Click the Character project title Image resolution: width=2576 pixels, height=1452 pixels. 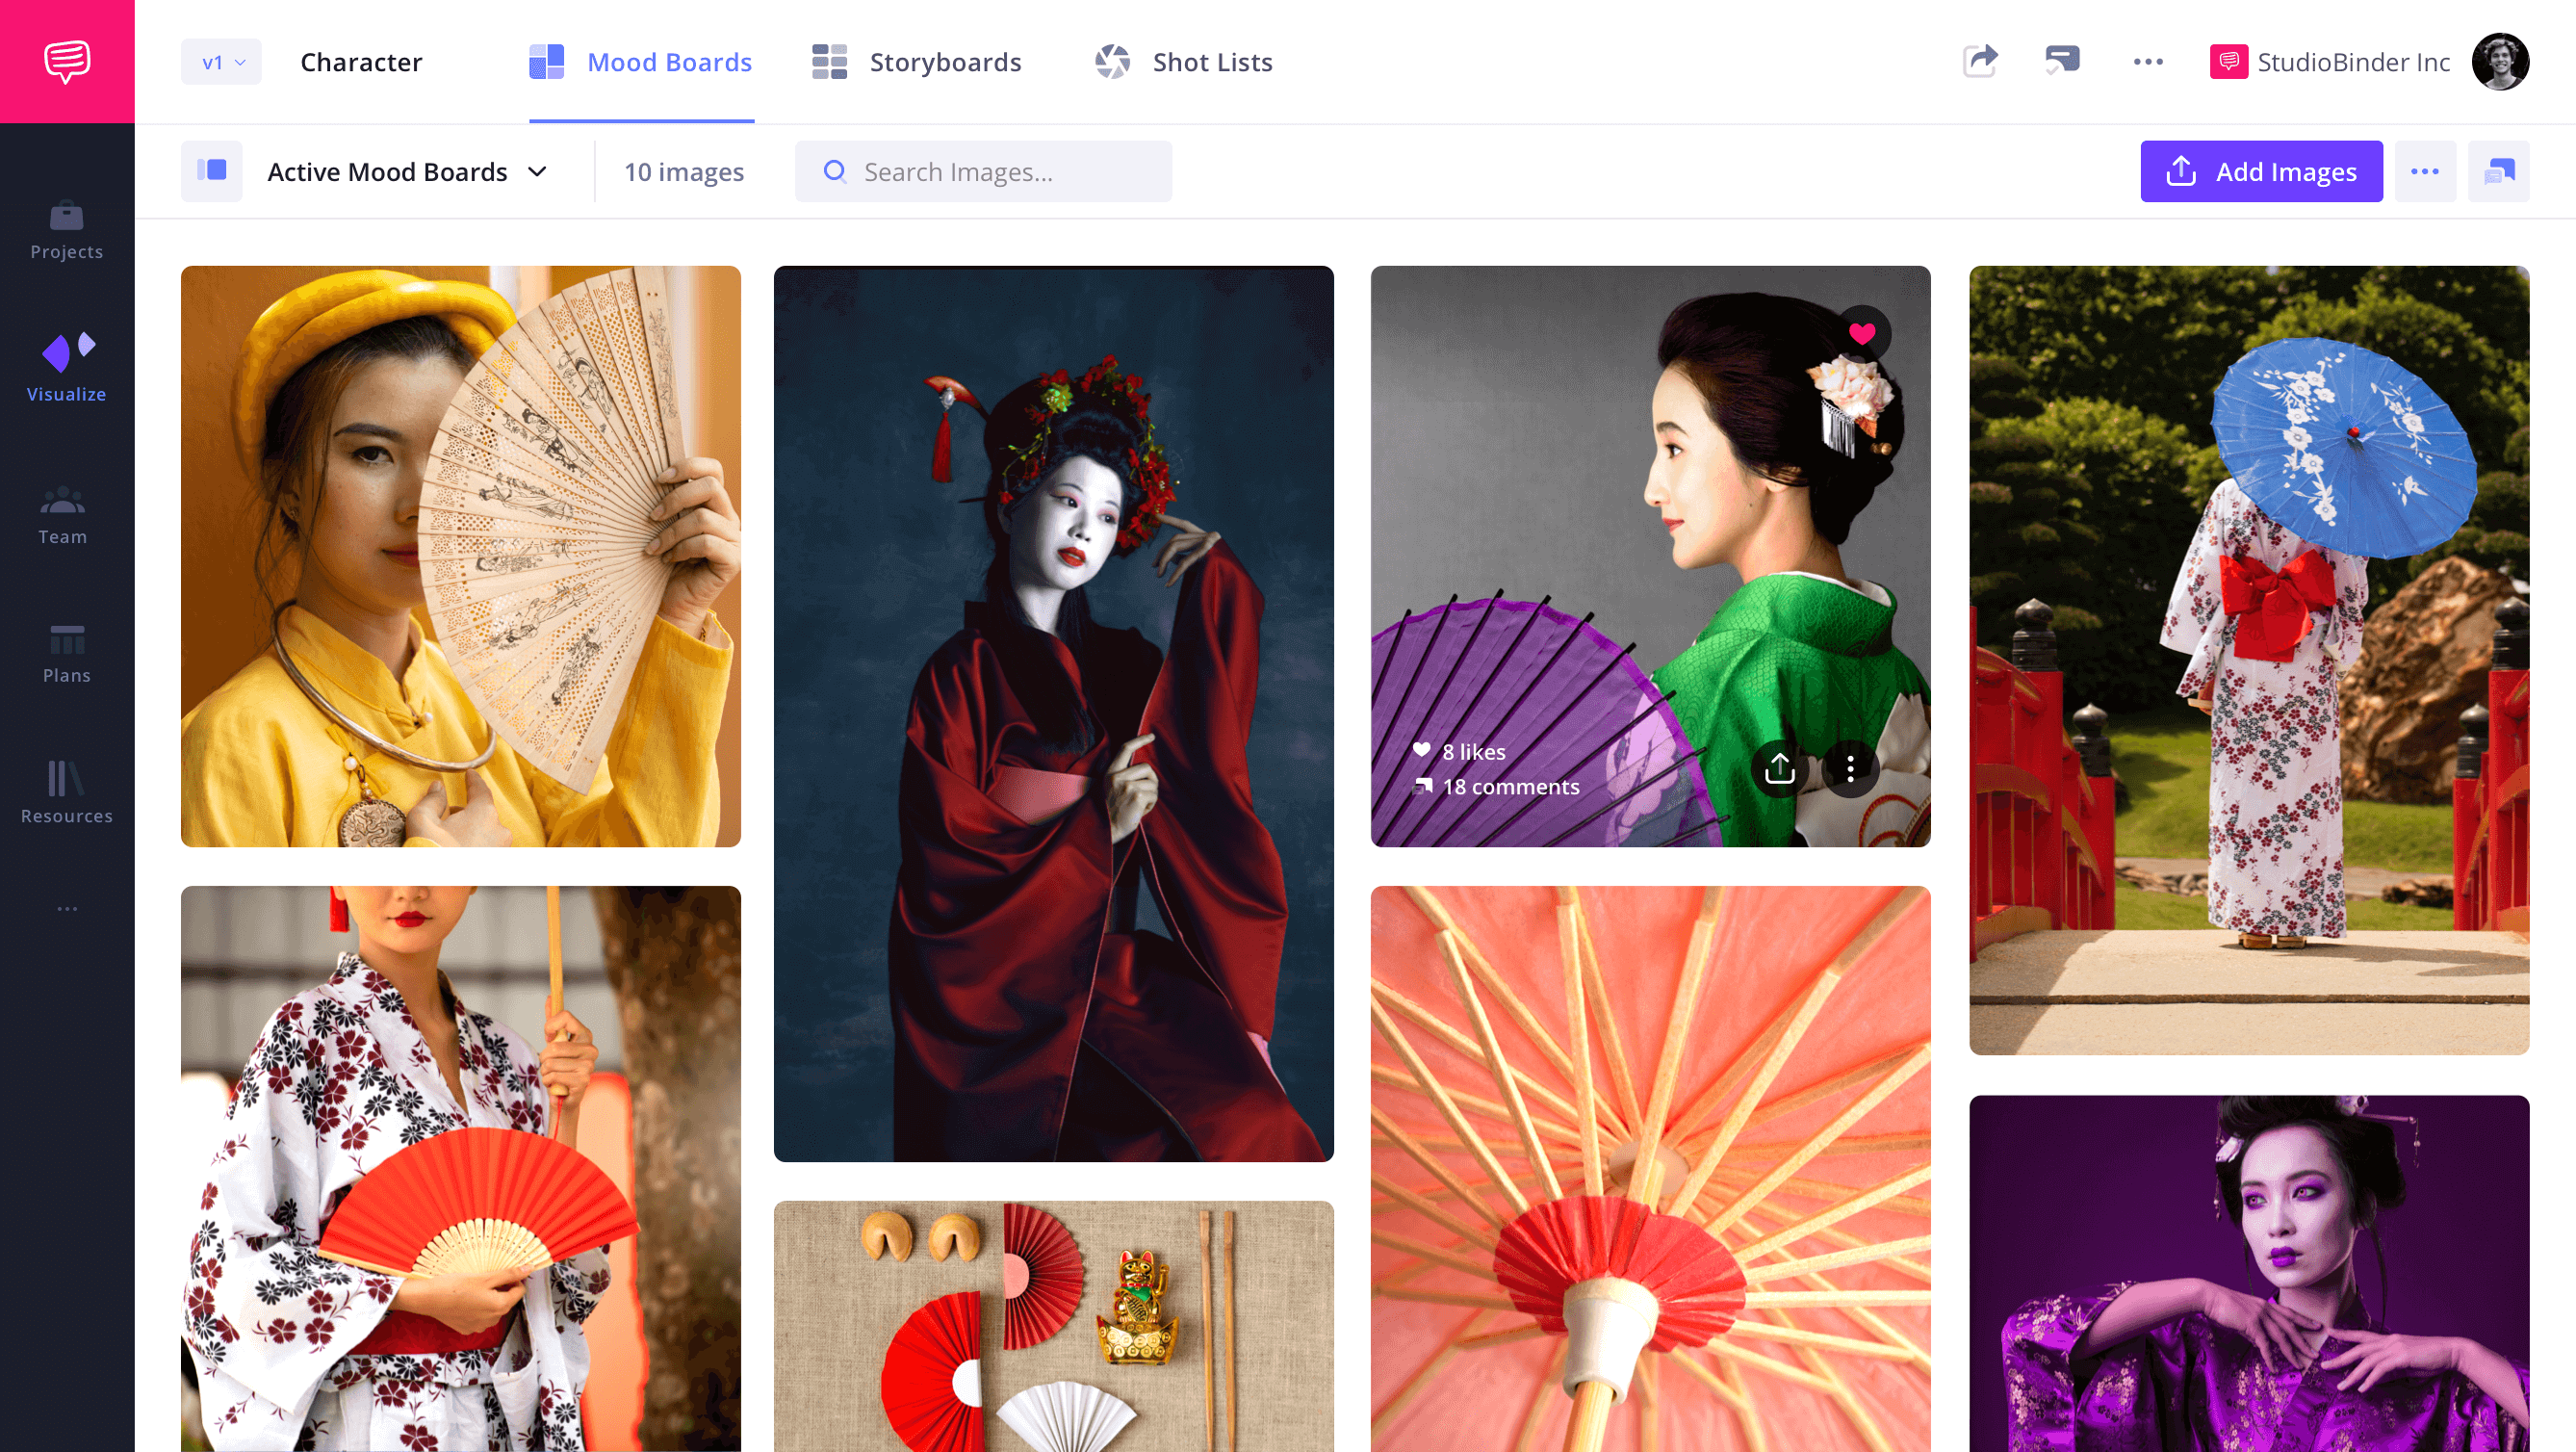coord(361,62)
